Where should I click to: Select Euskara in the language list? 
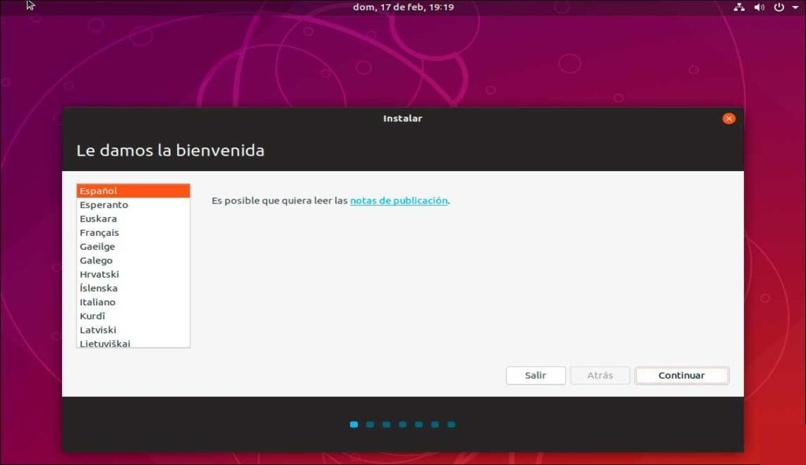tap(133, 218)
